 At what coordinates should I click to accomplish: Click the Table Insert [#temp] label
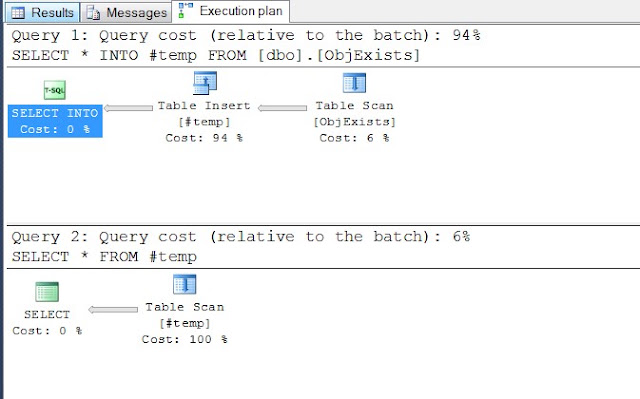click(x=204, y=122)
